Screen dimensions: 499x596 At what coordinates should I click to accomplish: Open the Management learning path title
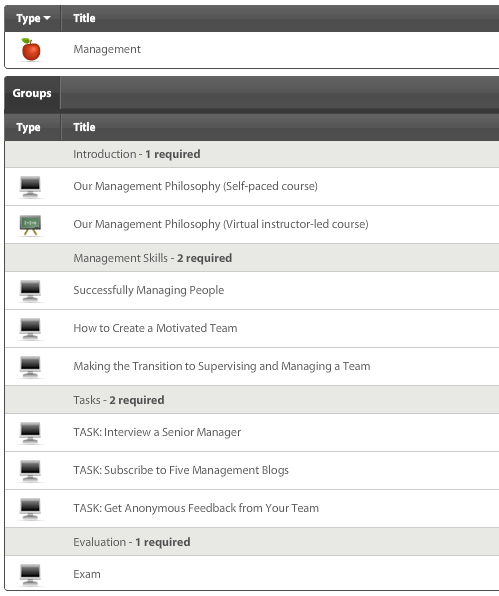[x=107, y=49]
